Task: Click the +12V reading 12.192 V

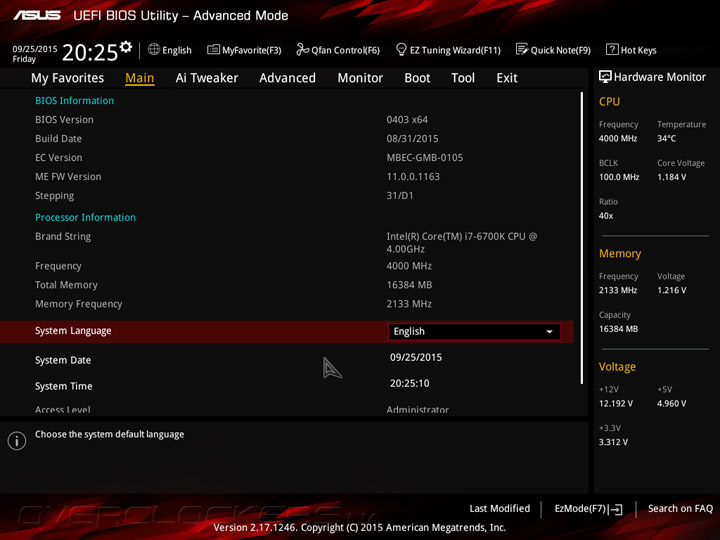Action: pyautogui.click(x=616, y=404)
